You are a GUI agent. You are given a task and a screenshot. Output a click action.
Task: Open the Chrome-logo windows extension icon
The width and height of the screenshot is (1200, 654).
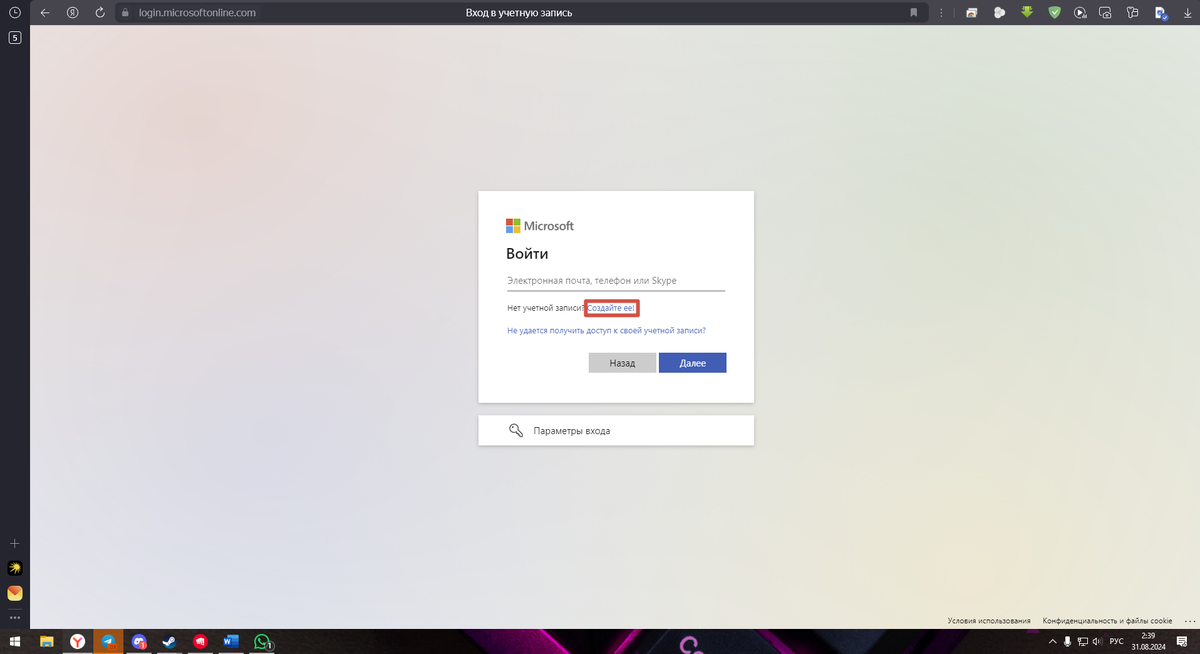coord(972,13)
